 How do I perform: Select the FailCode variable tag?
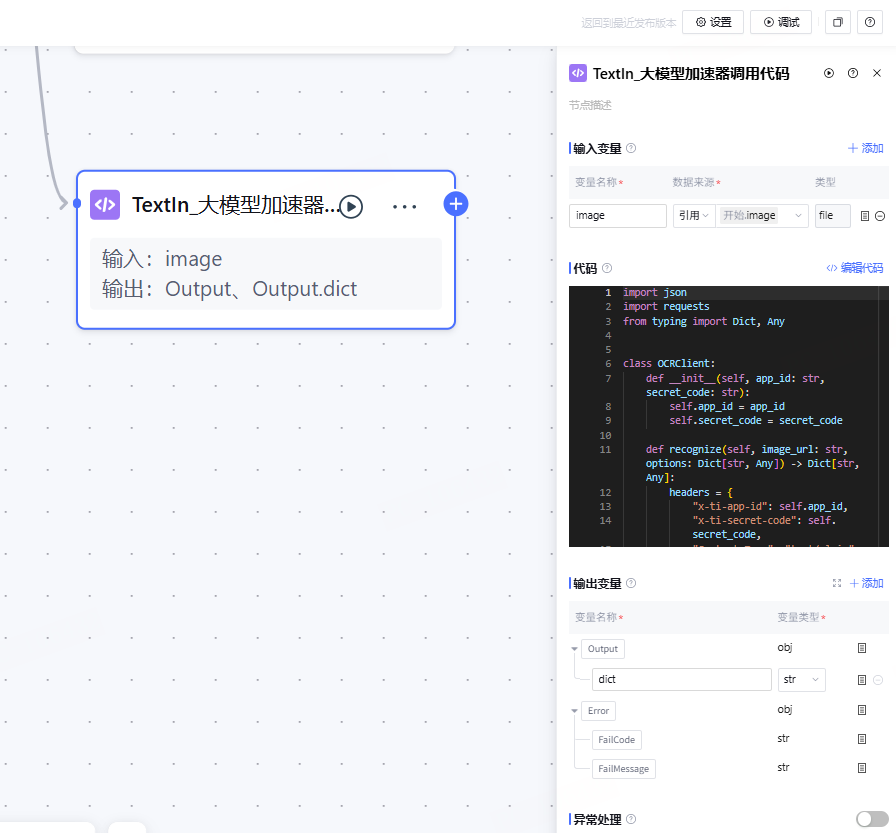(617, 740)
